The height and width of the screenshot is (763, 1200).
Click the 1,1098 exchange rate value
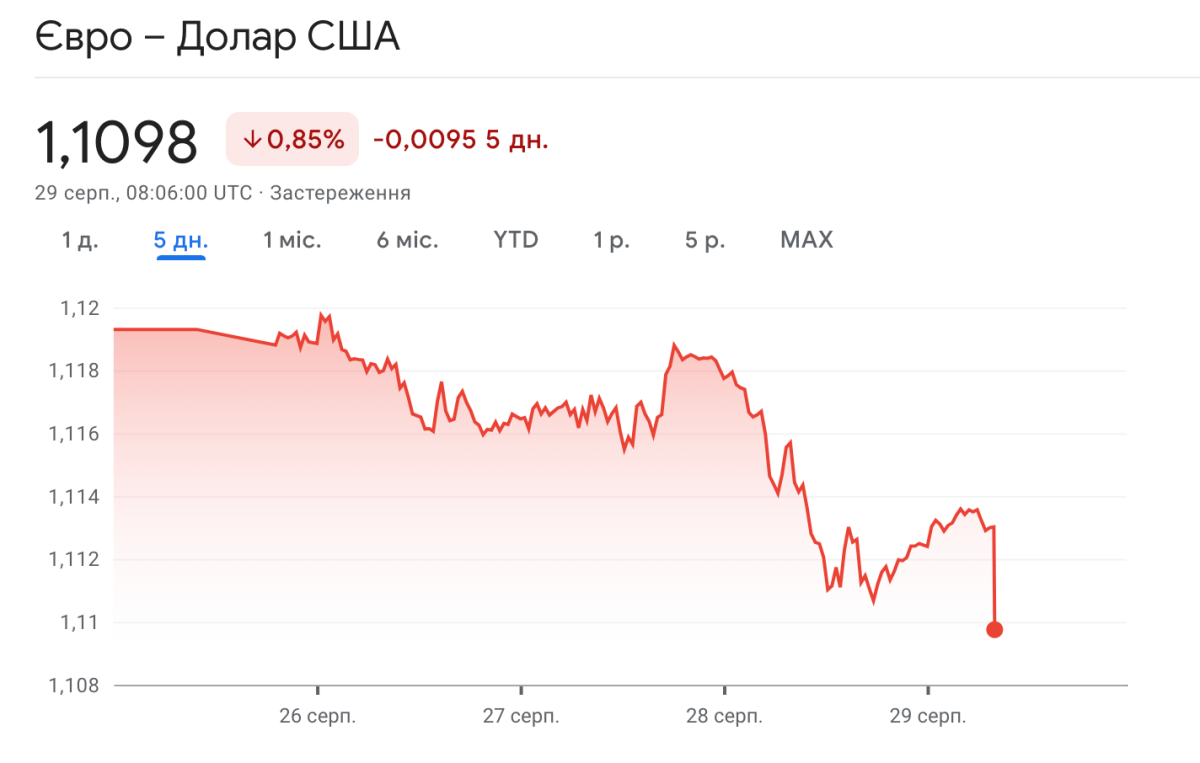click(117, 141)
